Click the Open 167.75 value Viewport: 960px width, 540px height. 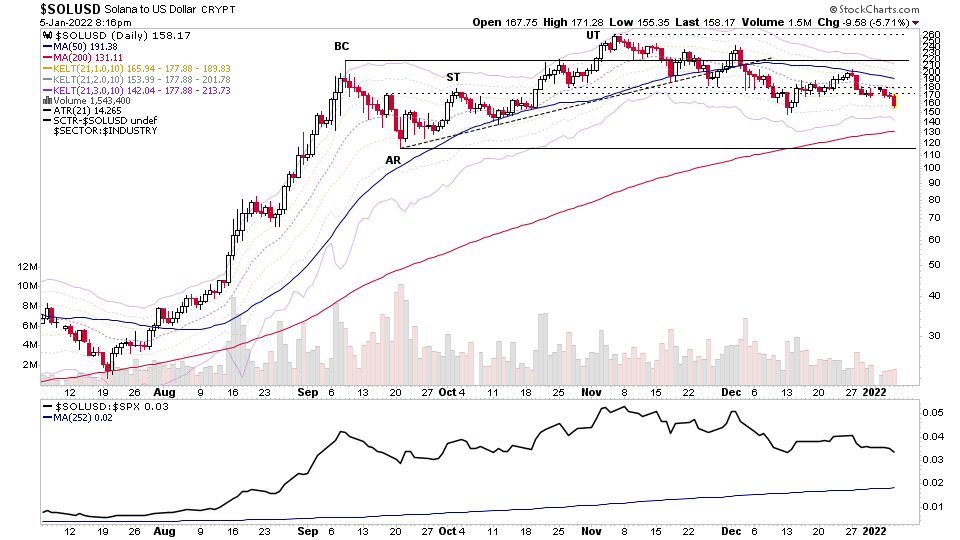pos(505,22)
